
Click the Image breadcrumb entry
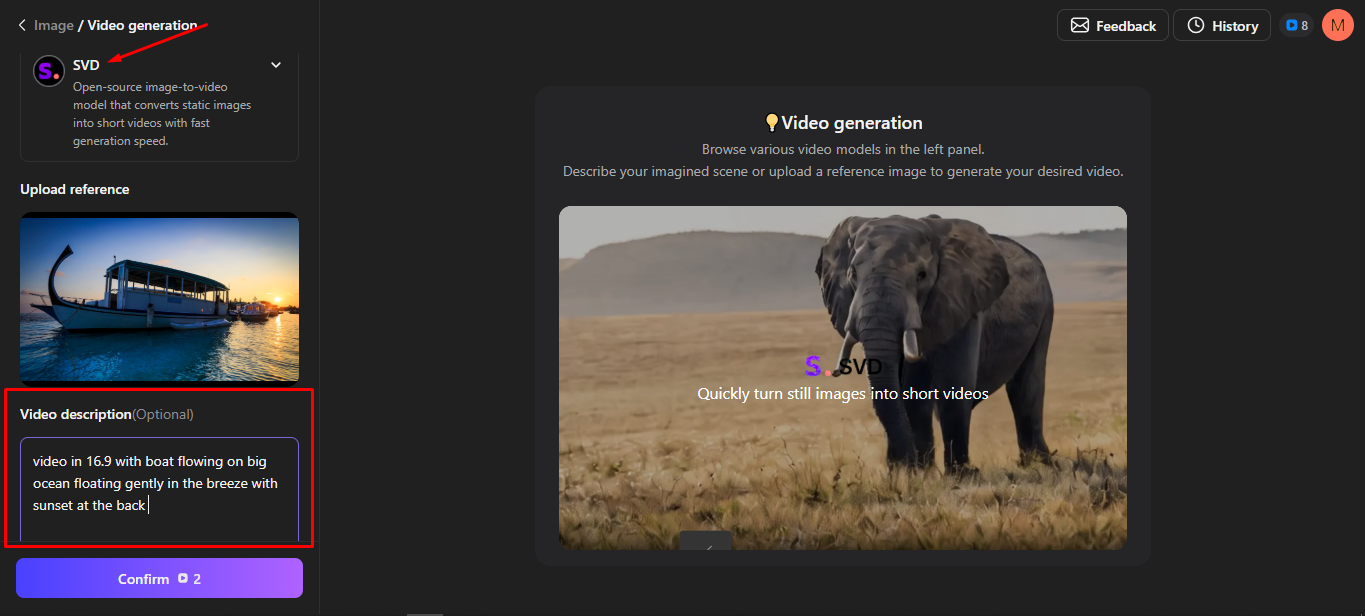coord(53,25)
